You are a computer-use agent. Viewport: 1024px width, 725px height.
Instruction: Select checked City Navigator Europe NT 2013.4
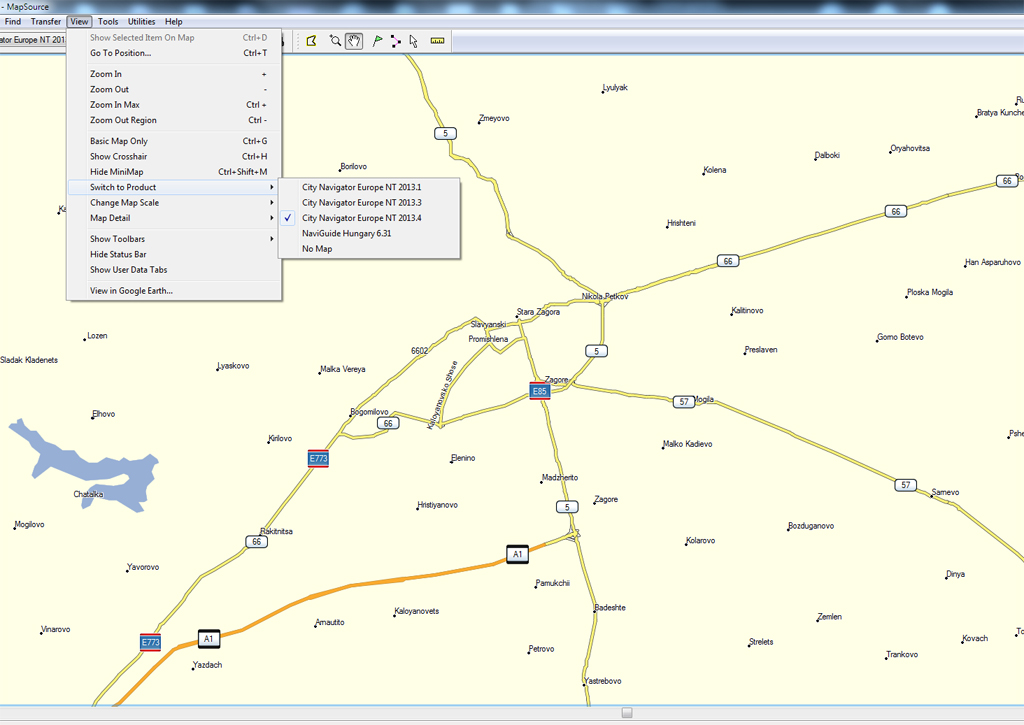pos(361,218)
